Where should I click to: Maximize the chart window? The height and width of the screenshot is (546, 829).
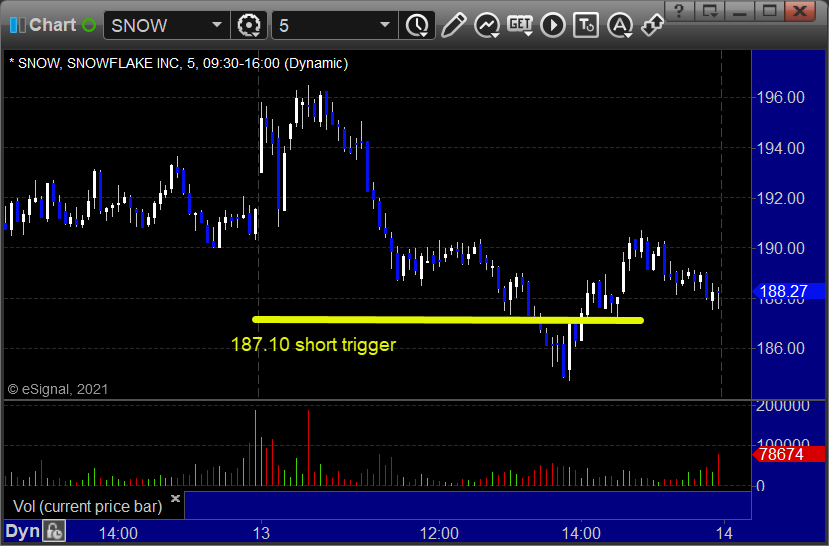click(x=769, y=11)
